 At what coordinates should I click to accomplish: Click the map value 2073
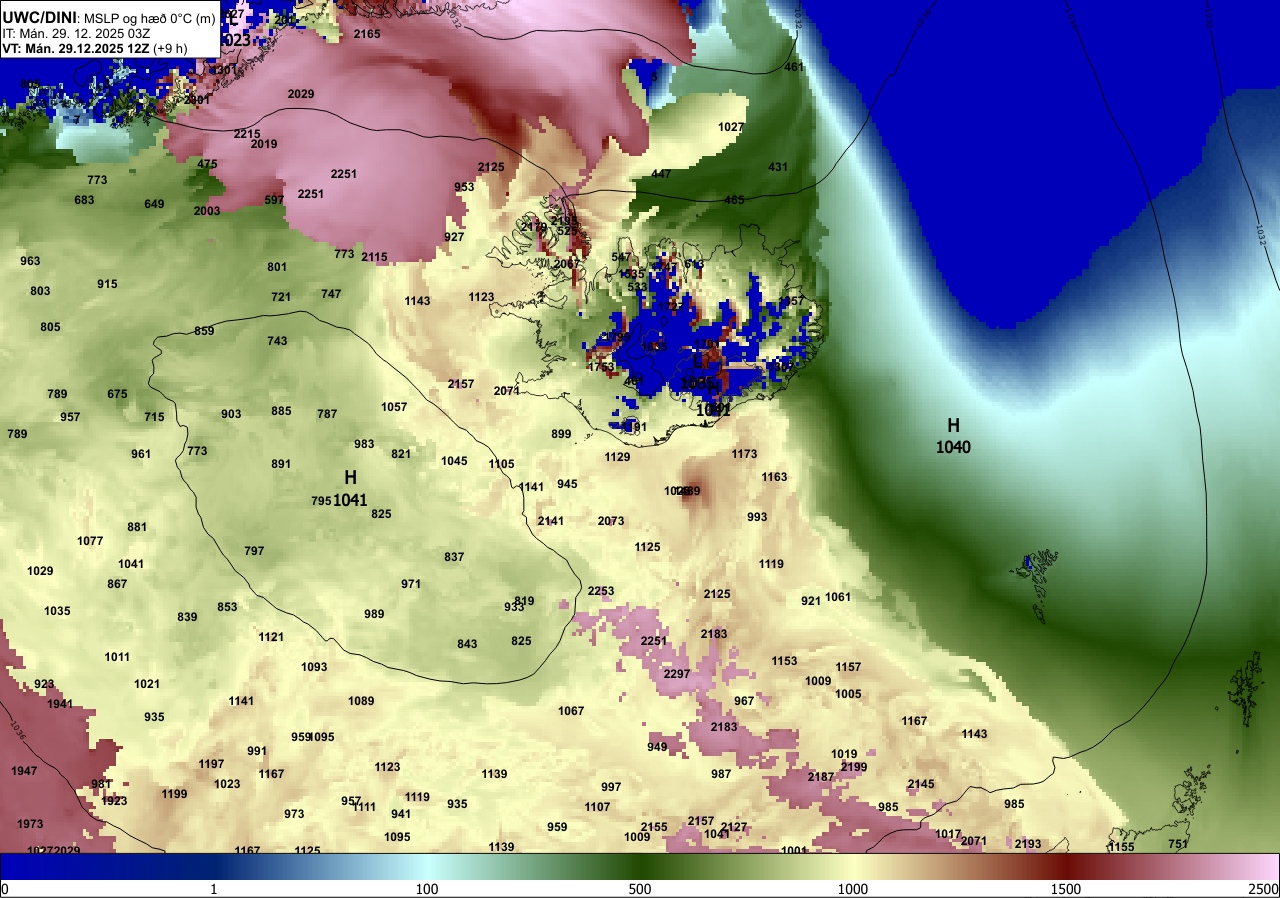611,521
